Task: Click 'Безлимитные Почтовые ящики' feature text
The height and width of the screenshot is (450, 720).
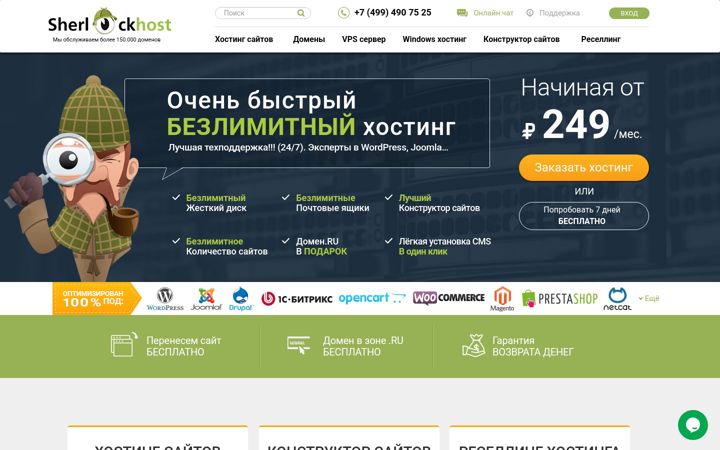Action: click(332, 203)
